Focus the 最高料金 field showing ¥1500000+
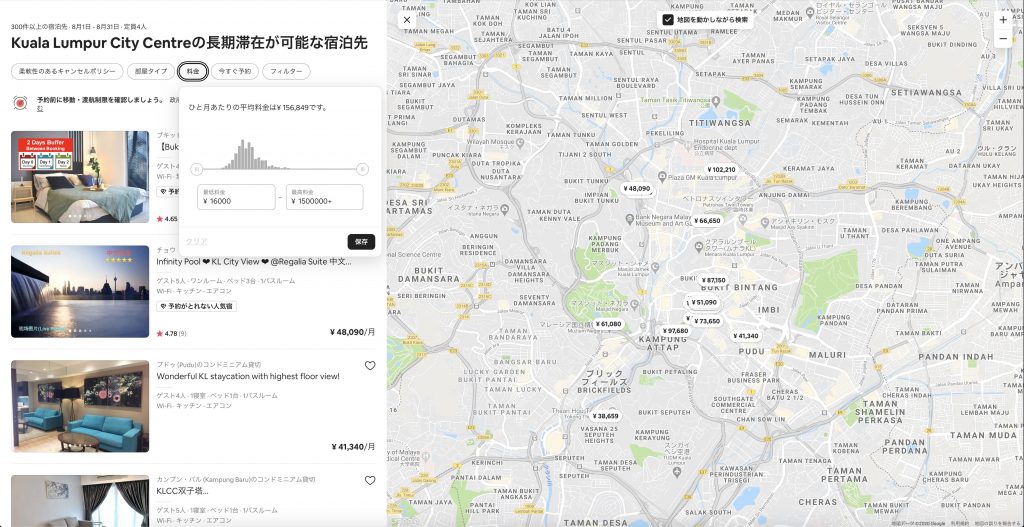The height and width of the screenshot is (527, 1024). pos(324,197)
